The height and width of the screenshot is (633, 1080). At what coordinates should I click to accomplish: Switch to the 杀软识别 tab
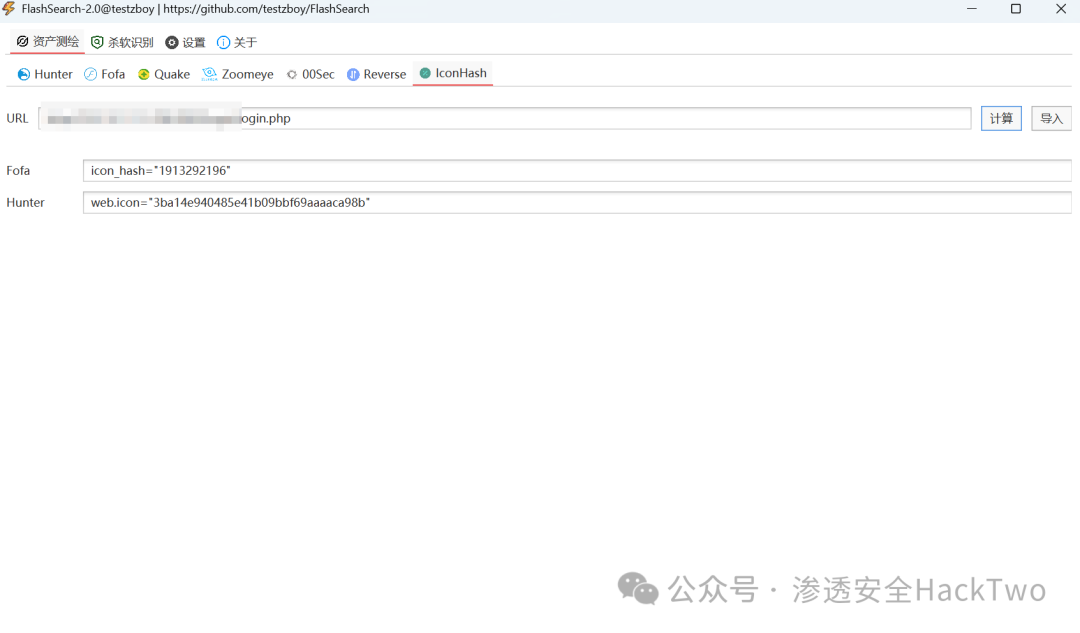pyautogui.click(x=122, y=43)
